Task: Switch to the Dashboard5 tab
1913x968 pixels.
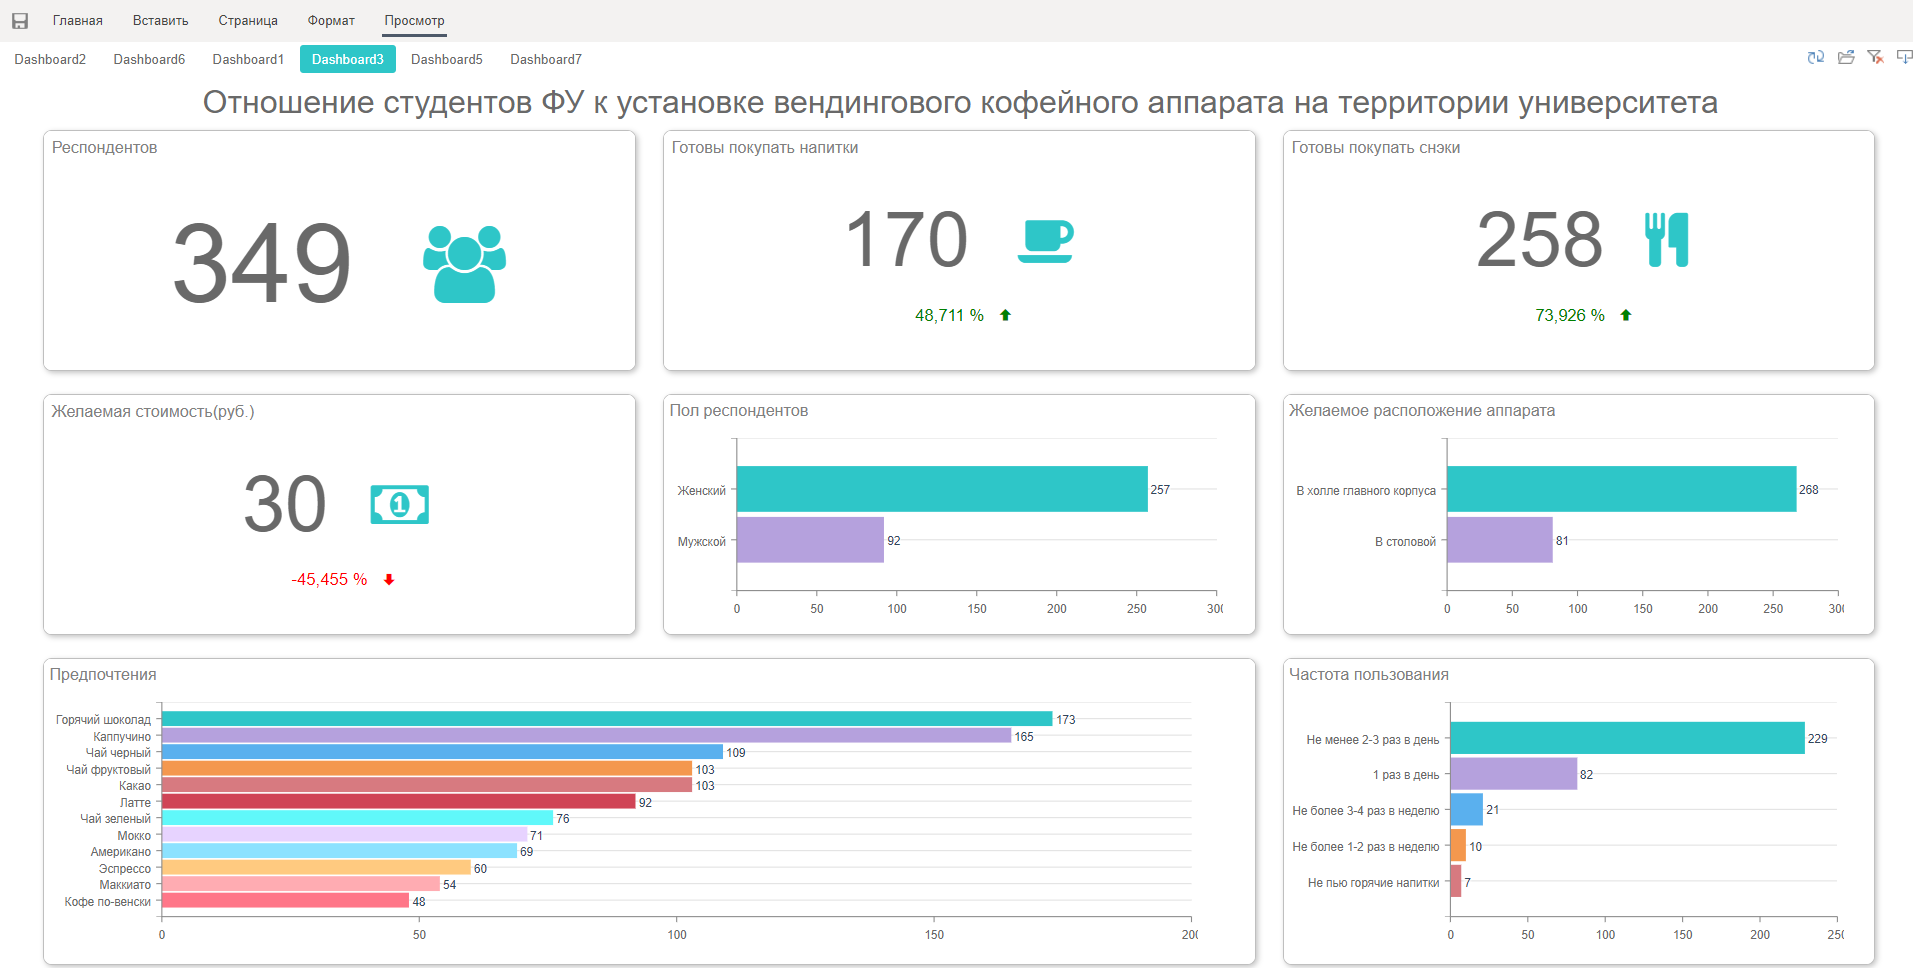Action: [446, 60]
